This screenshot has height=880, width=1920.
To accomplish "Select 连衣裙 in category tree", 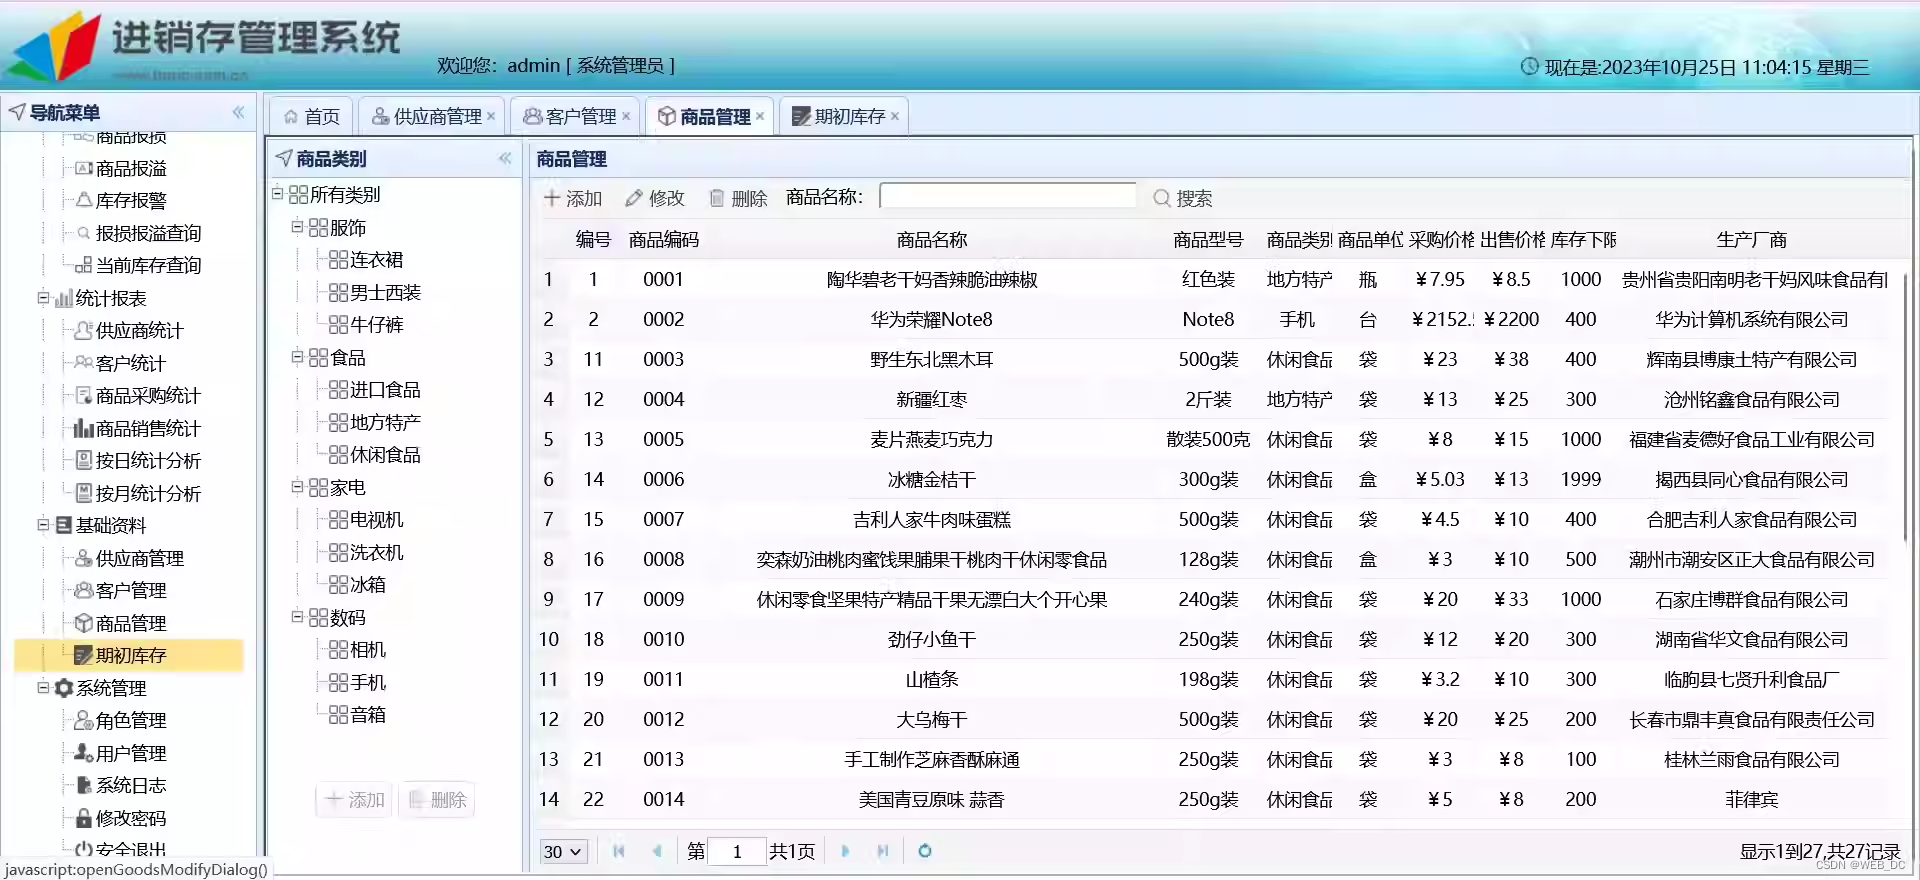I will pos(376,260).
